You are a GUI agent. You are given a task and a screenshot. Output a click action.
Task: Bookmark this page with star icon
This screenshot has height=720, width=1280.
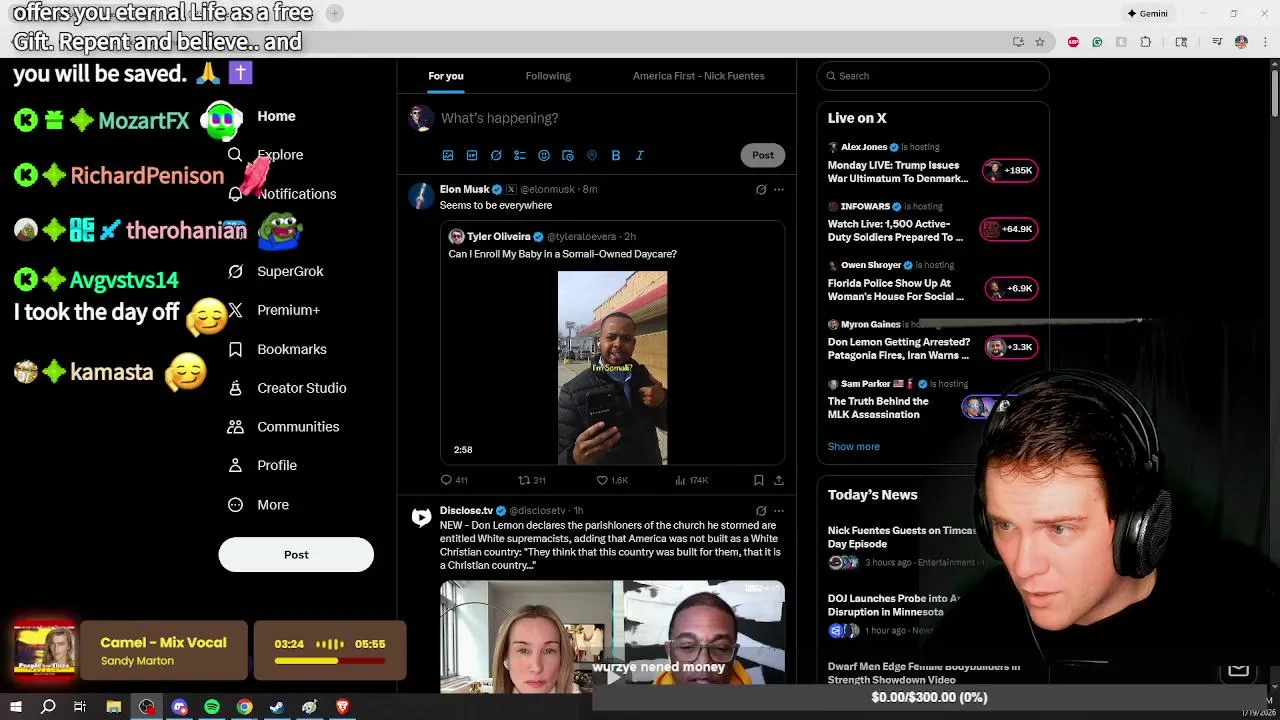(1040, 42)
